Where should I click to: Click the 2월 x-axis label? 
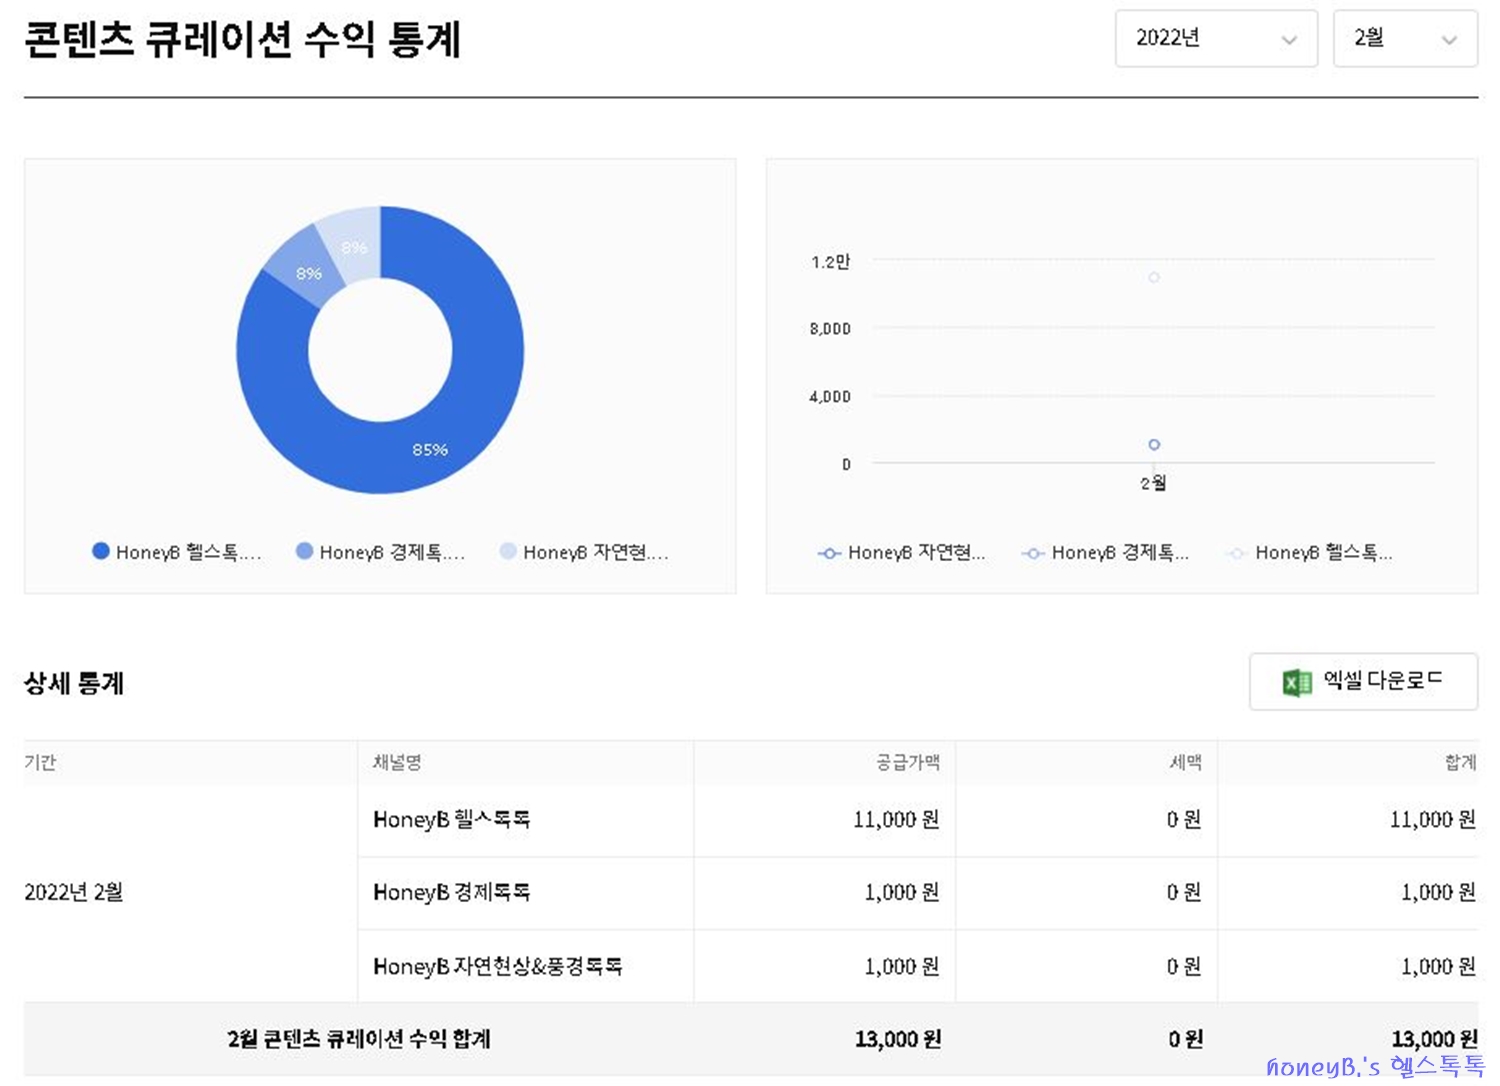click(1153, 483)
